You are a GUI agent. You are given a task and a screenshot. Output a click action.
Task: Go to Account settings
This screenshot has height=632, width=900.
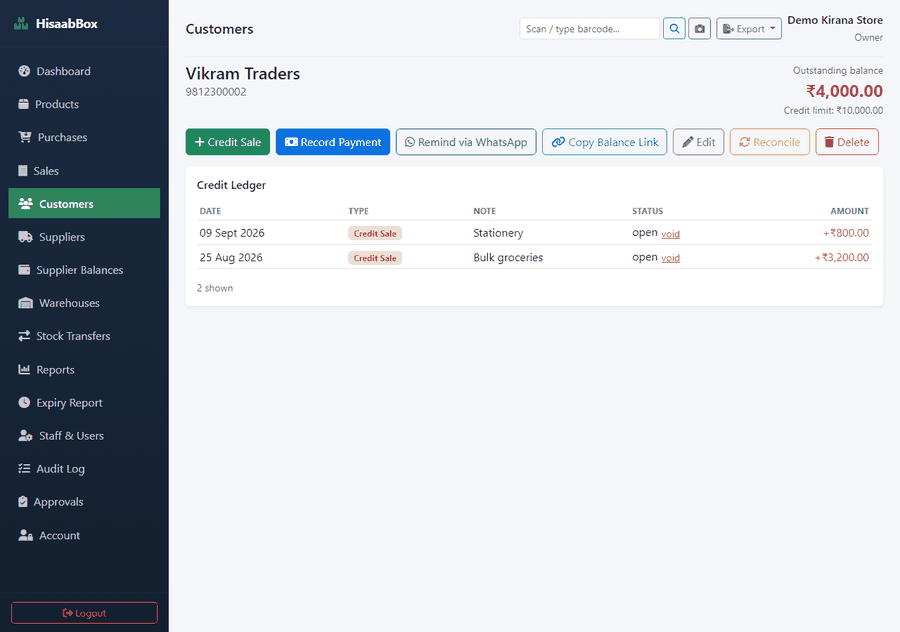pos(84,535)
